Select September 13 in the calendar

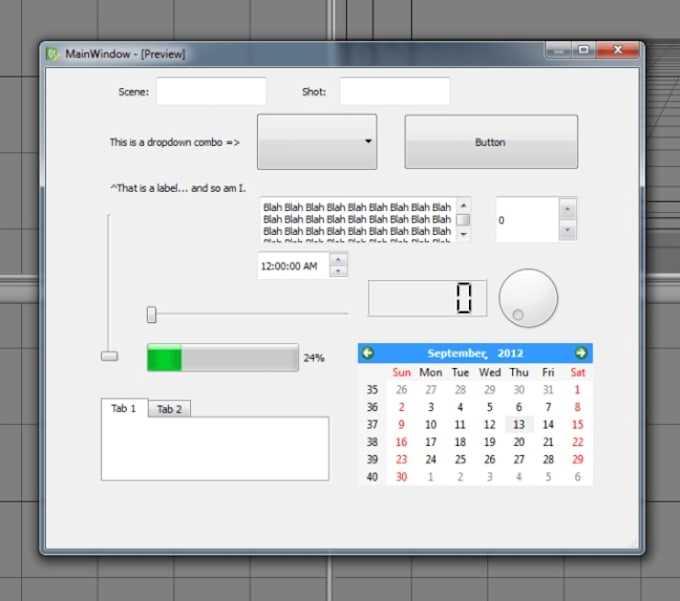[x=519, y=425]
